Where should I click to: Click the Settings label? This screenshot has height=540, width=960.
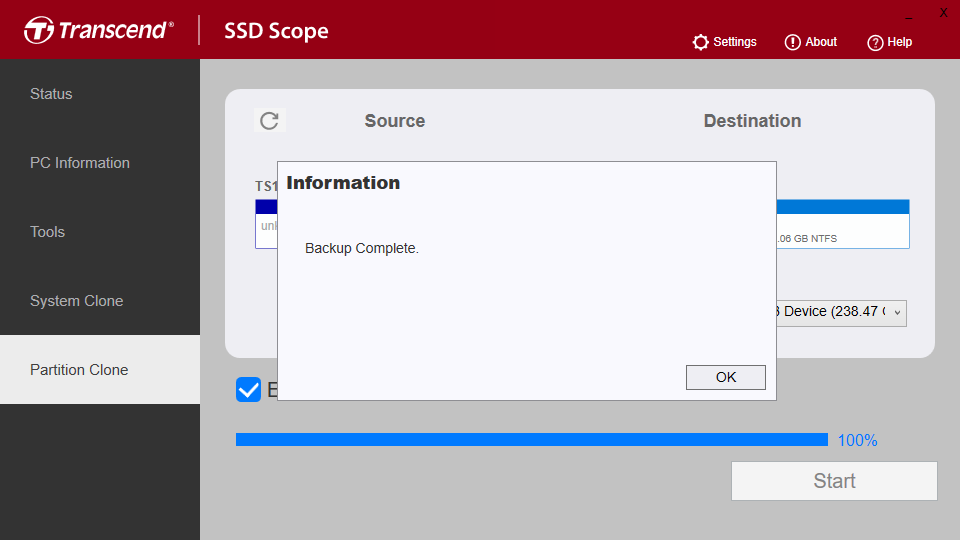(735, 42)
